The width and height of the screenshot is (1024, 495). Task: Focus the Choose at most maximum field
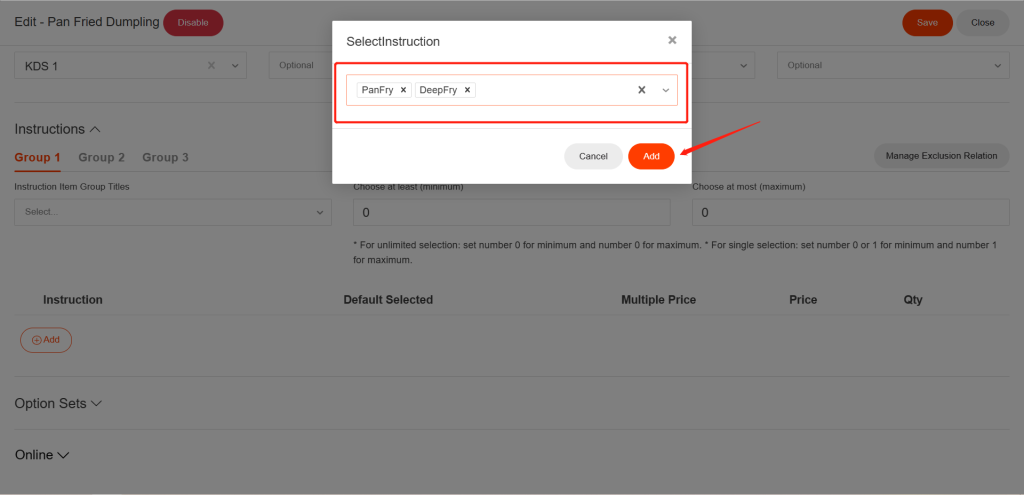pyautogui.click(x=850, y=212)
